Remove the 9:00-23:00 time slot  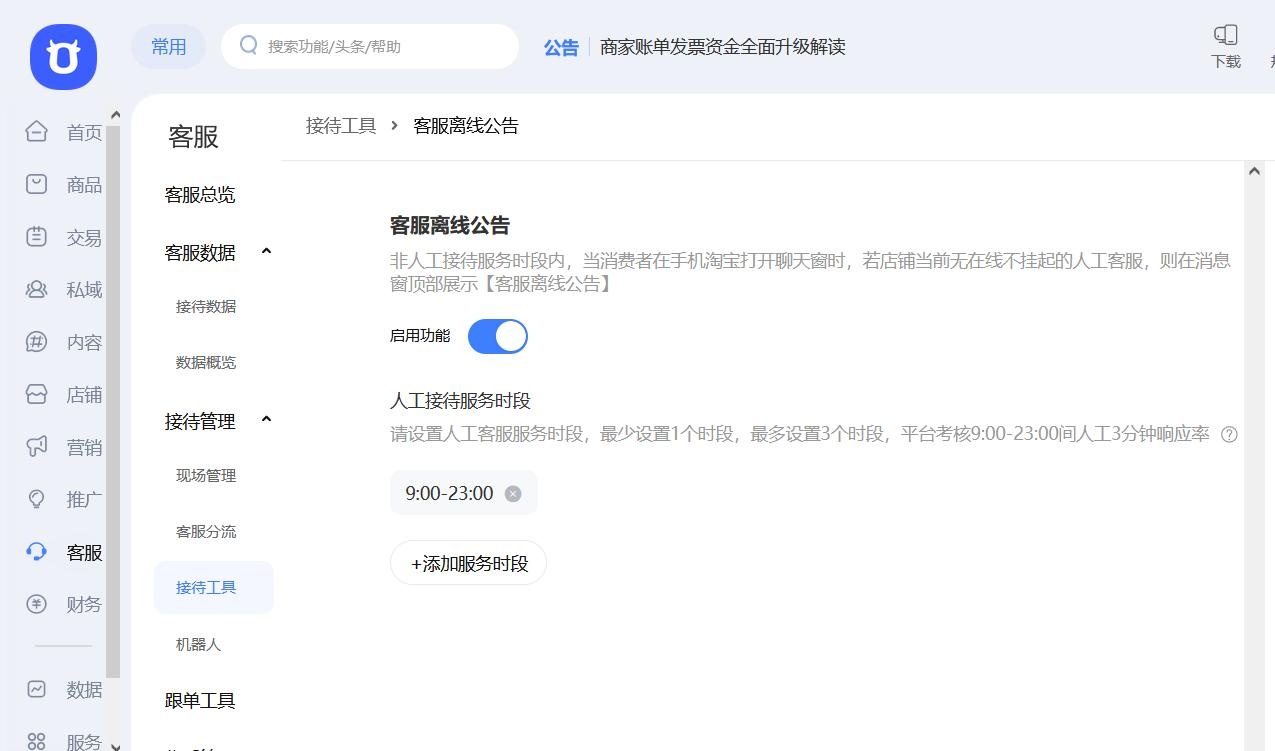(513, 493)
